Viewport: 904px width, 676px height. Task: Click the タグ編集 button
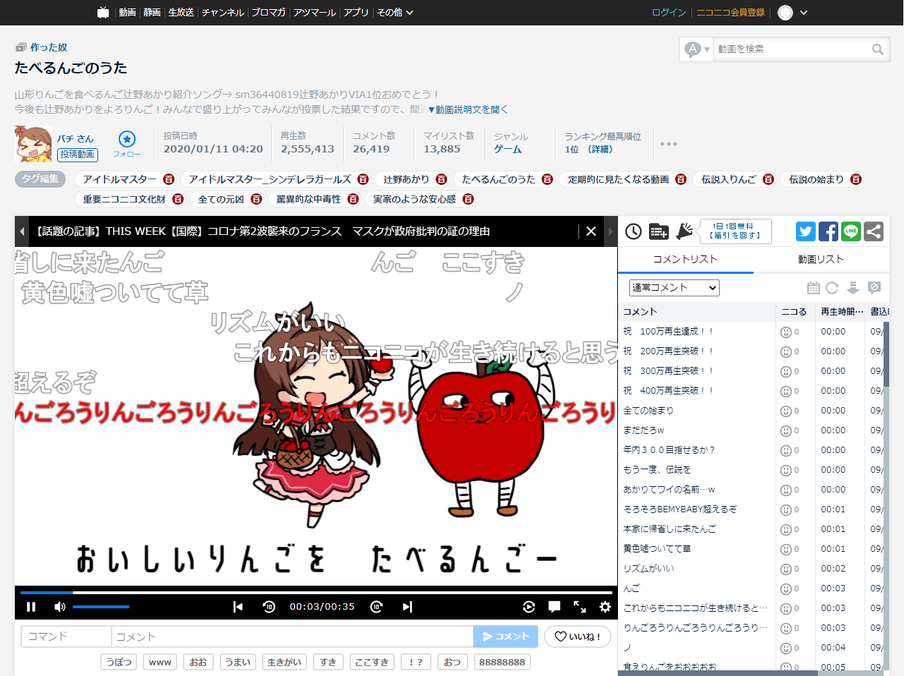tap(40, 179)
